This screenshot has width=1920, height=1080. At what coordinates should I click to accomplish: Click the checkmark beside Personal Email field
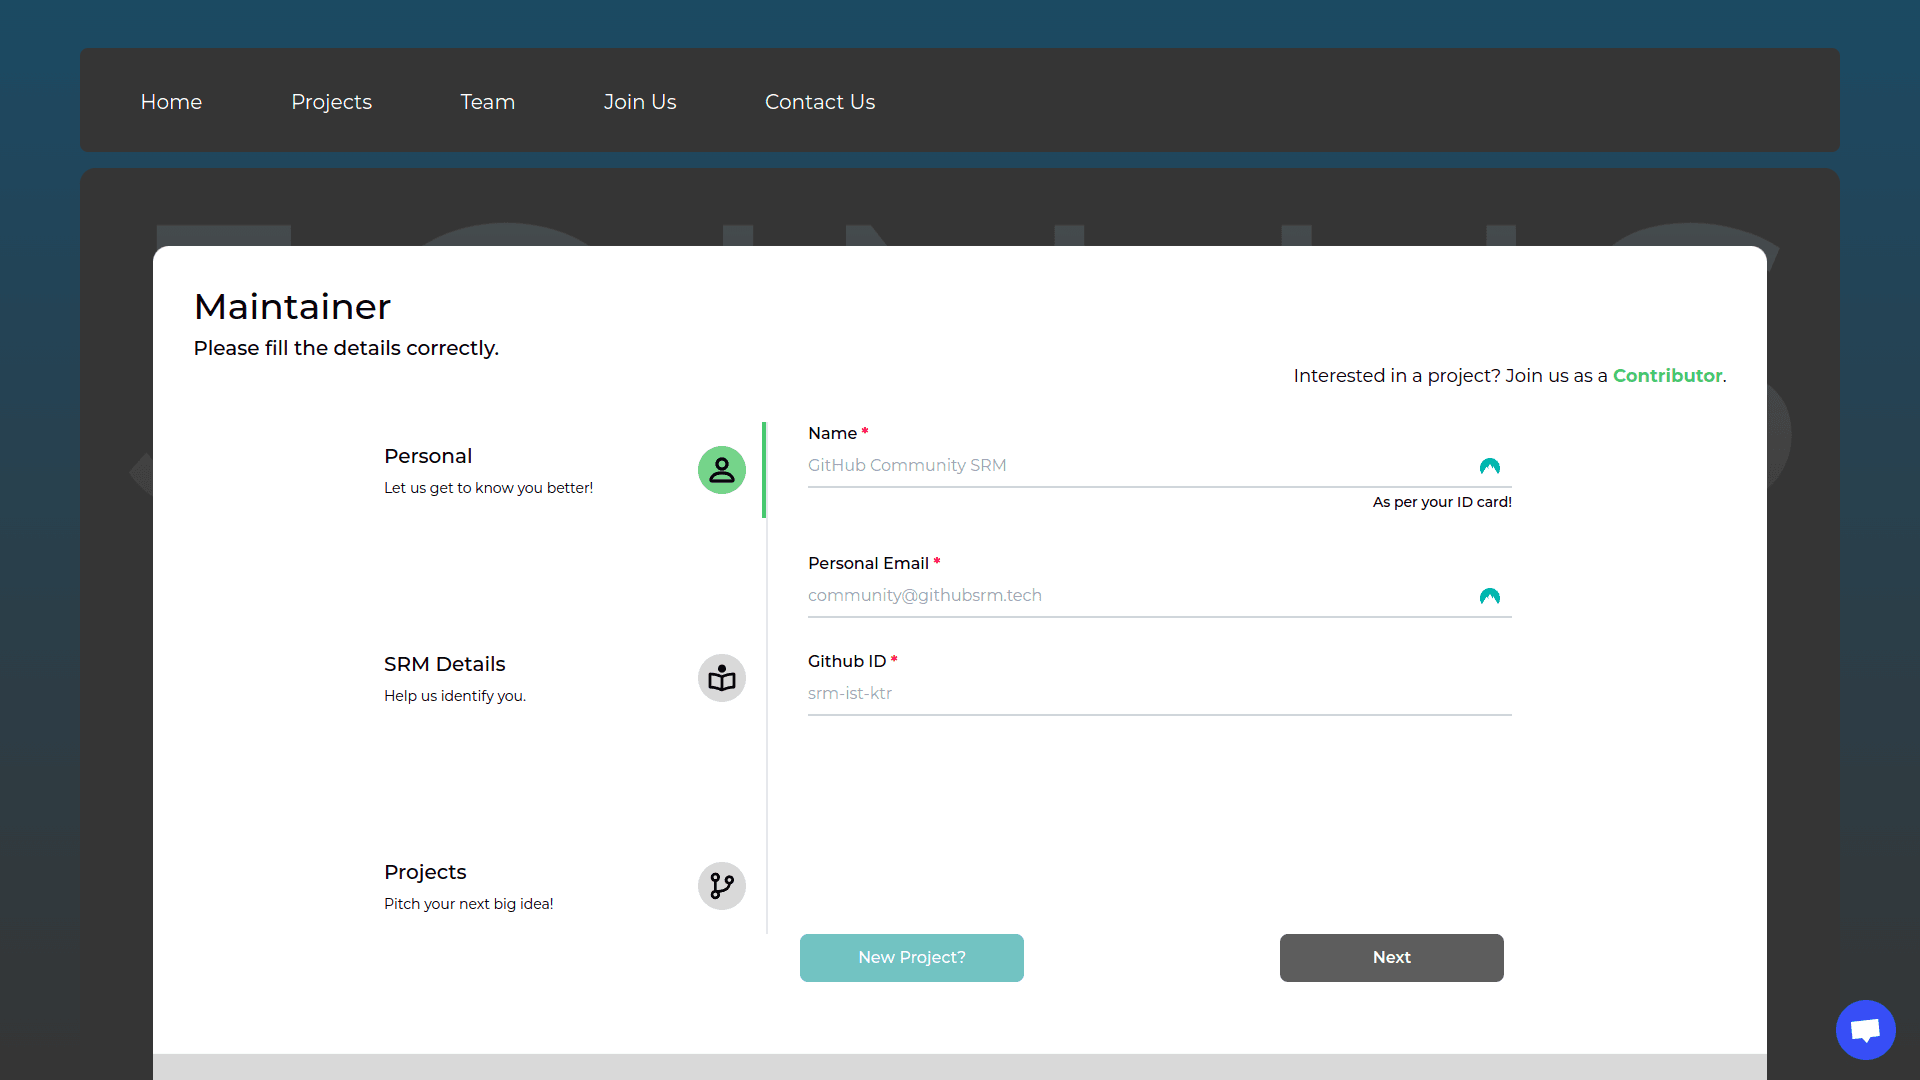coord(1489,597)
